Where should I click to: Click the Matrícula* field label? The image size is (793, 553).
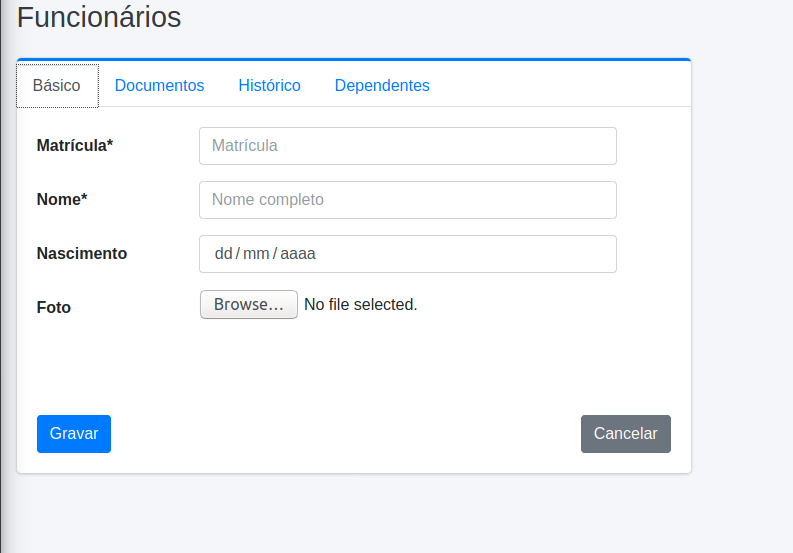[75, 146]
